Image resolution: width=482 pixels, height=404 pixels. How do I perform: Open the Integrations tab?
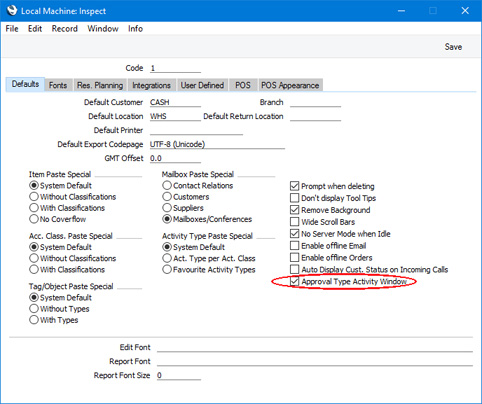(151, 85)
